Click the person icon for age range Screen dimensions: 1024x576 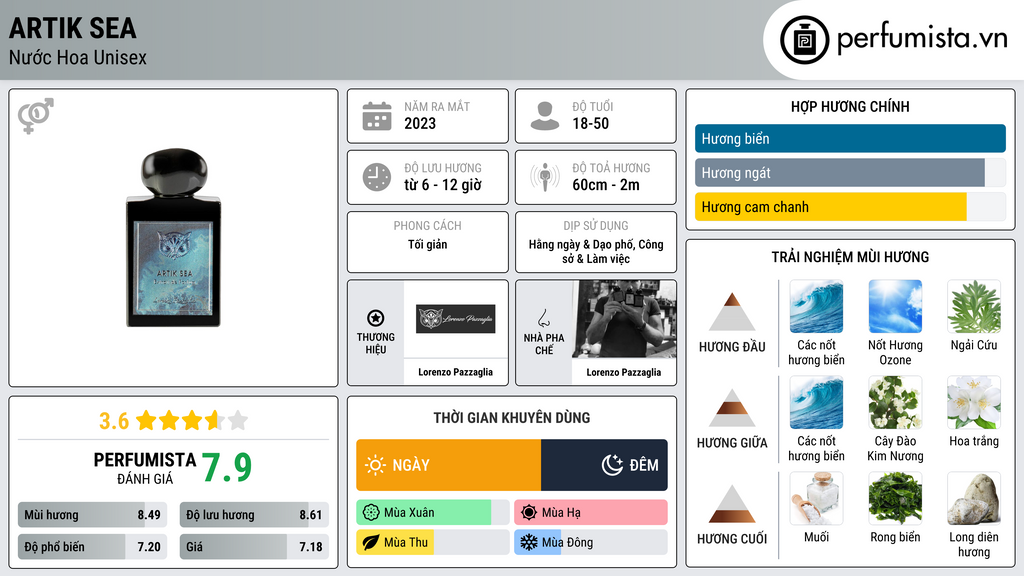click(x=545, y=116)
